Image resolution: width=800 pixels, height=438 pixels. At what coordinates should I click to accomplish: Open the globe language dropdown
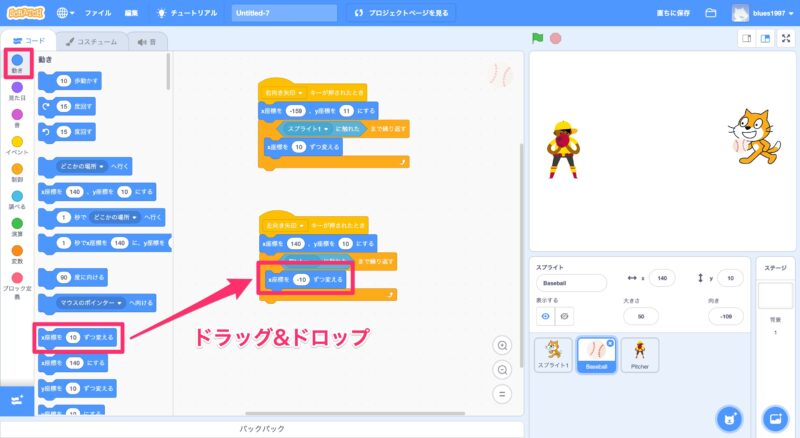point(68,13)
